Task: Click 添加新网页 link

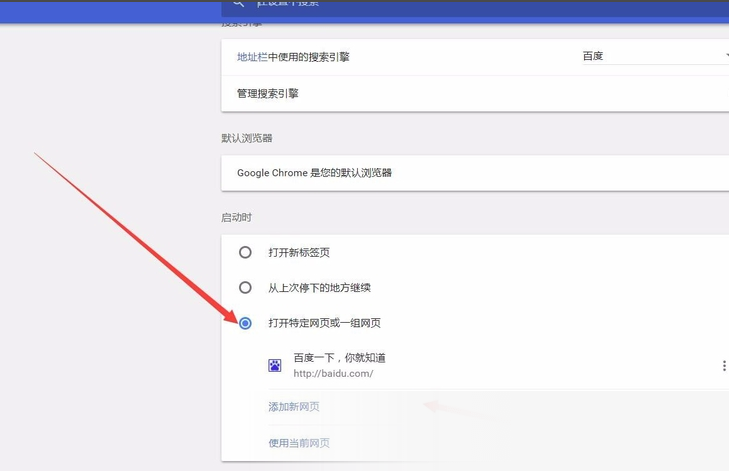Action: point(294,407)
